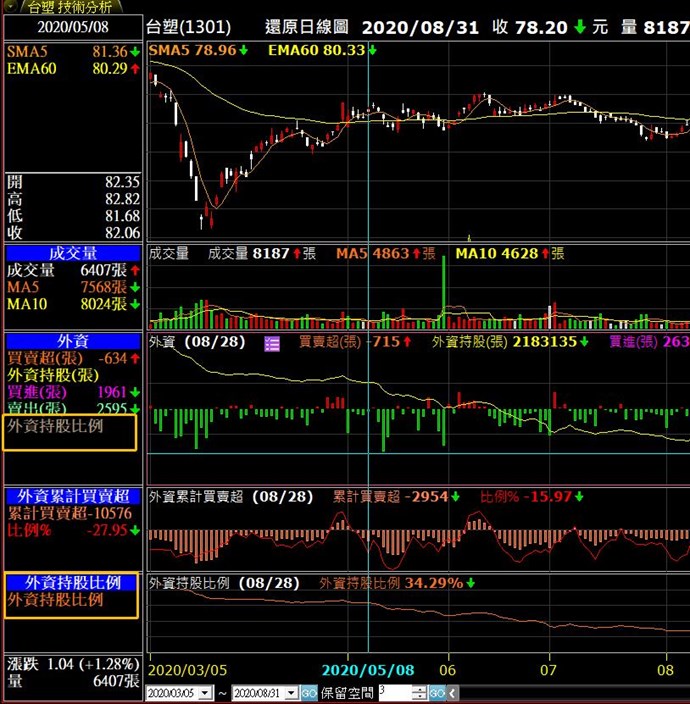Click the tall green volume spike bar

(x=441, y=290)
